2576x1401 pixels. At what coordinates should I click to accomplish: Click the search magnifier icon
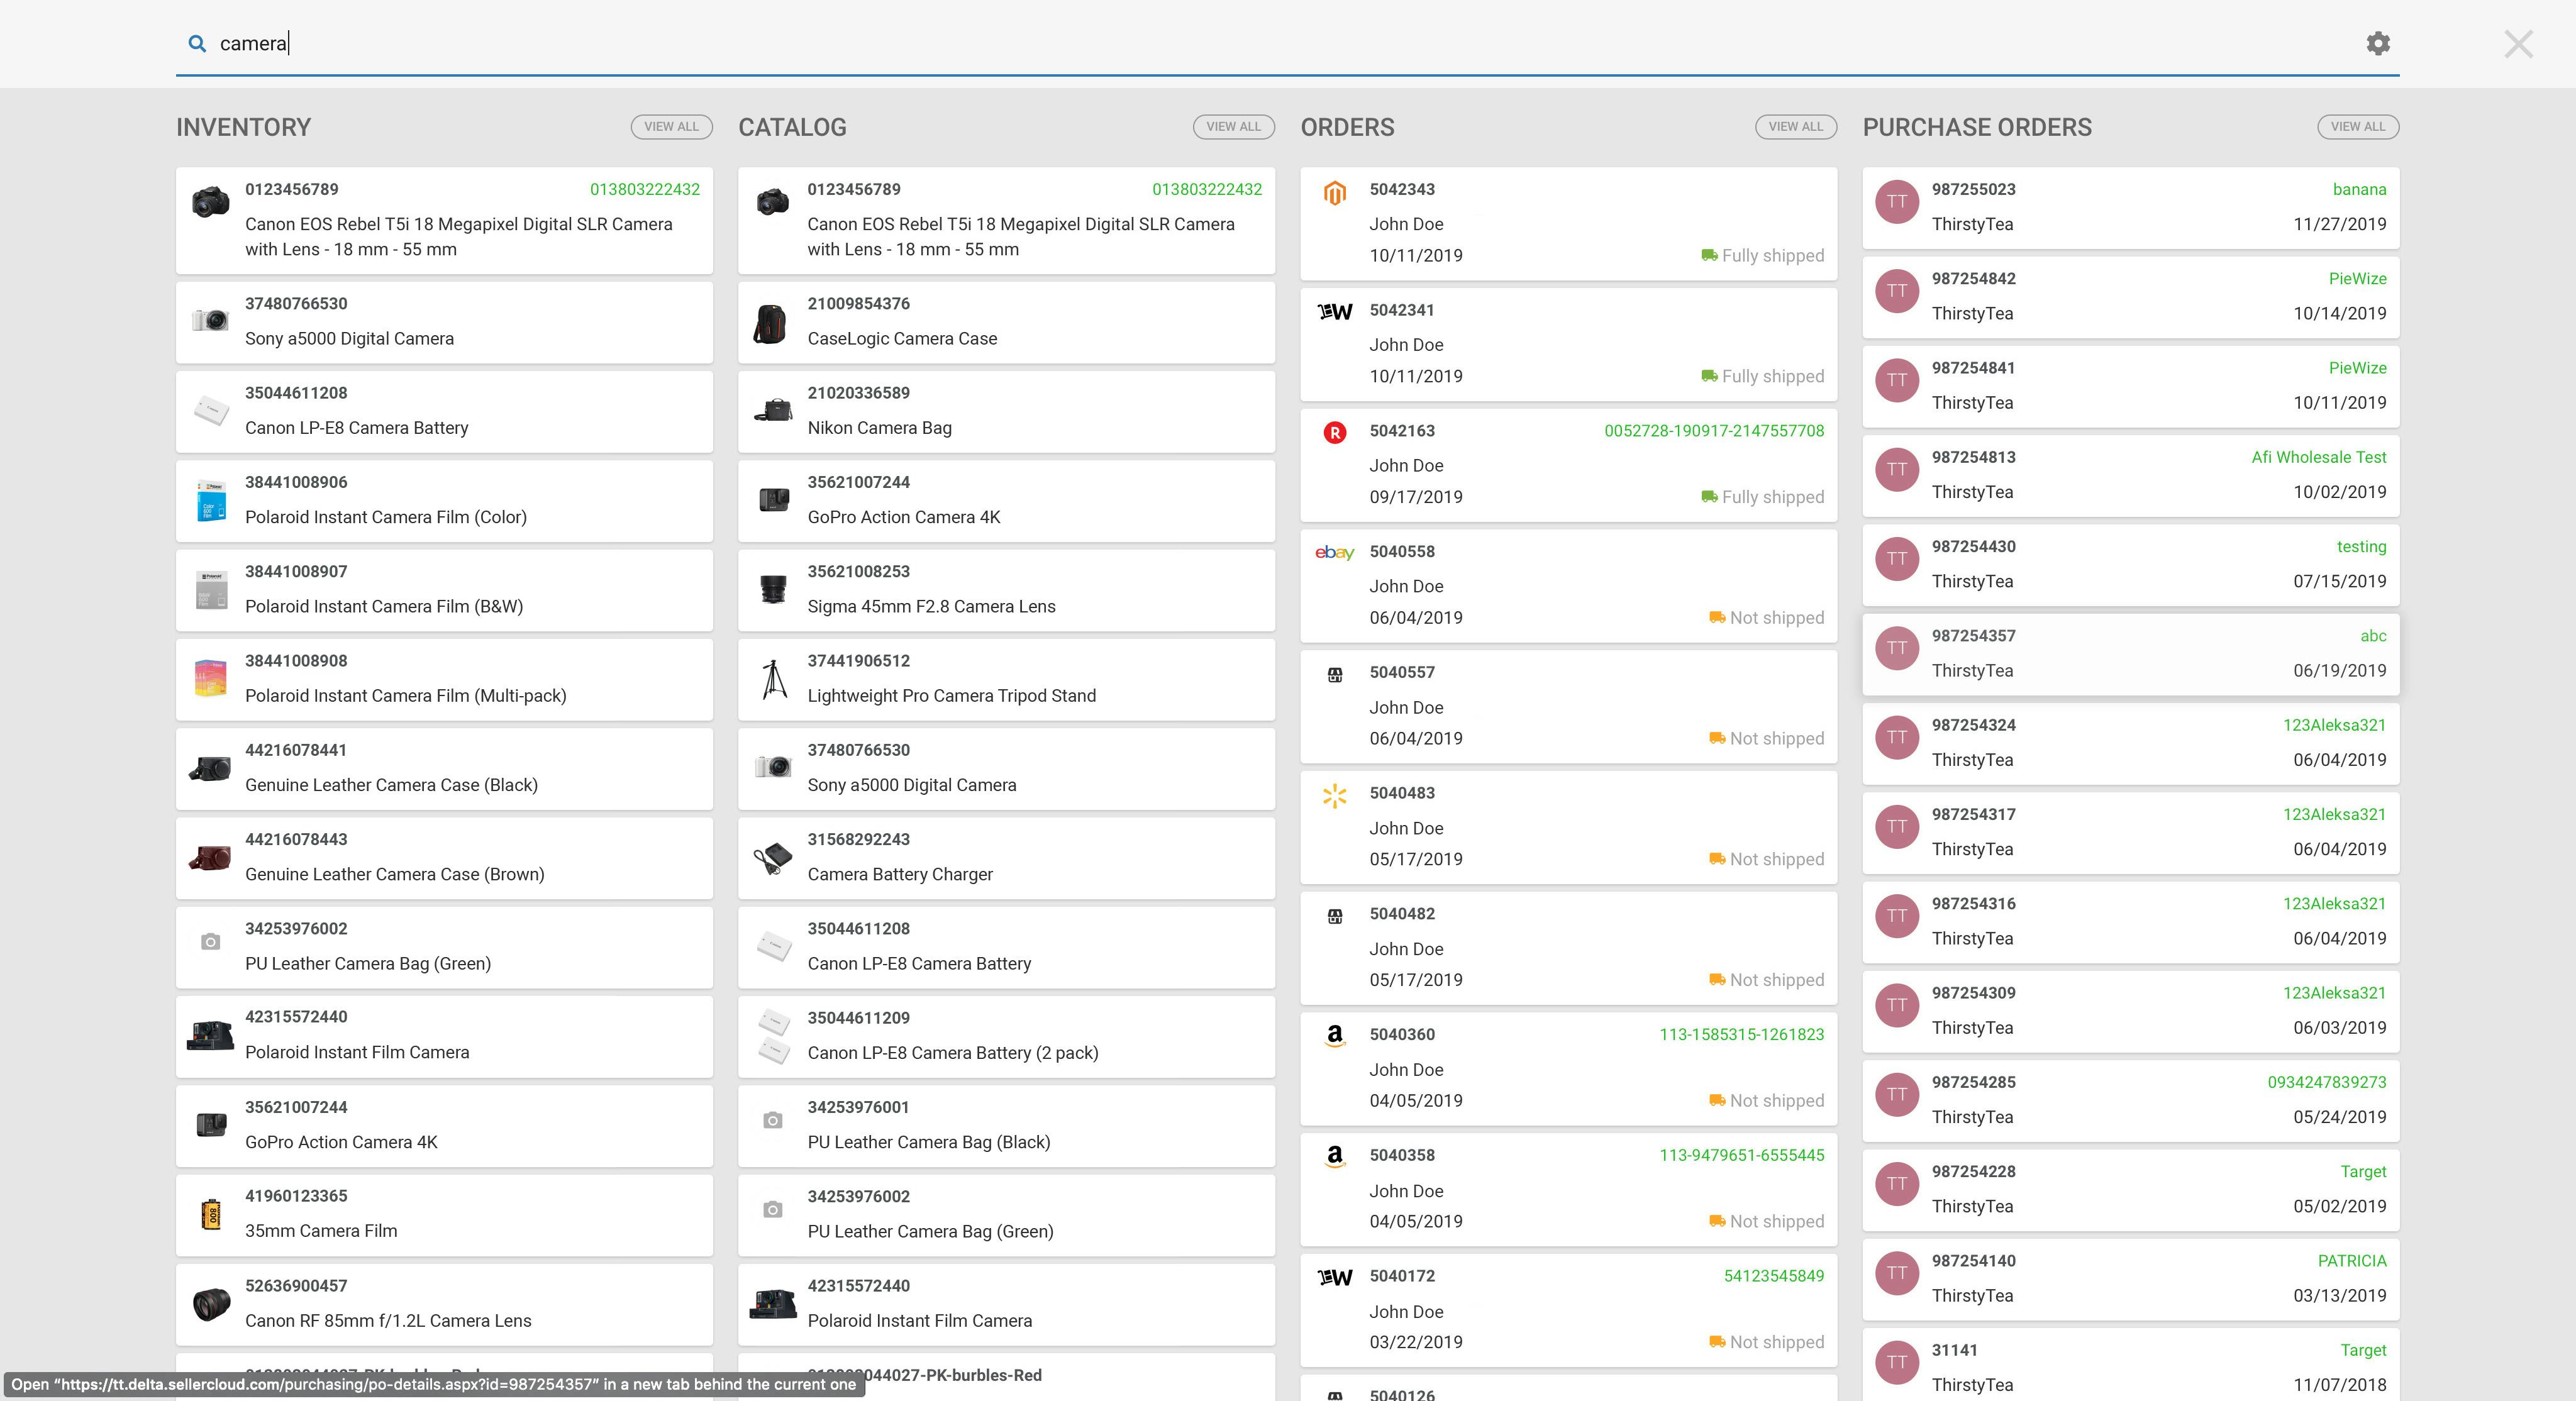tap(197, 43)
